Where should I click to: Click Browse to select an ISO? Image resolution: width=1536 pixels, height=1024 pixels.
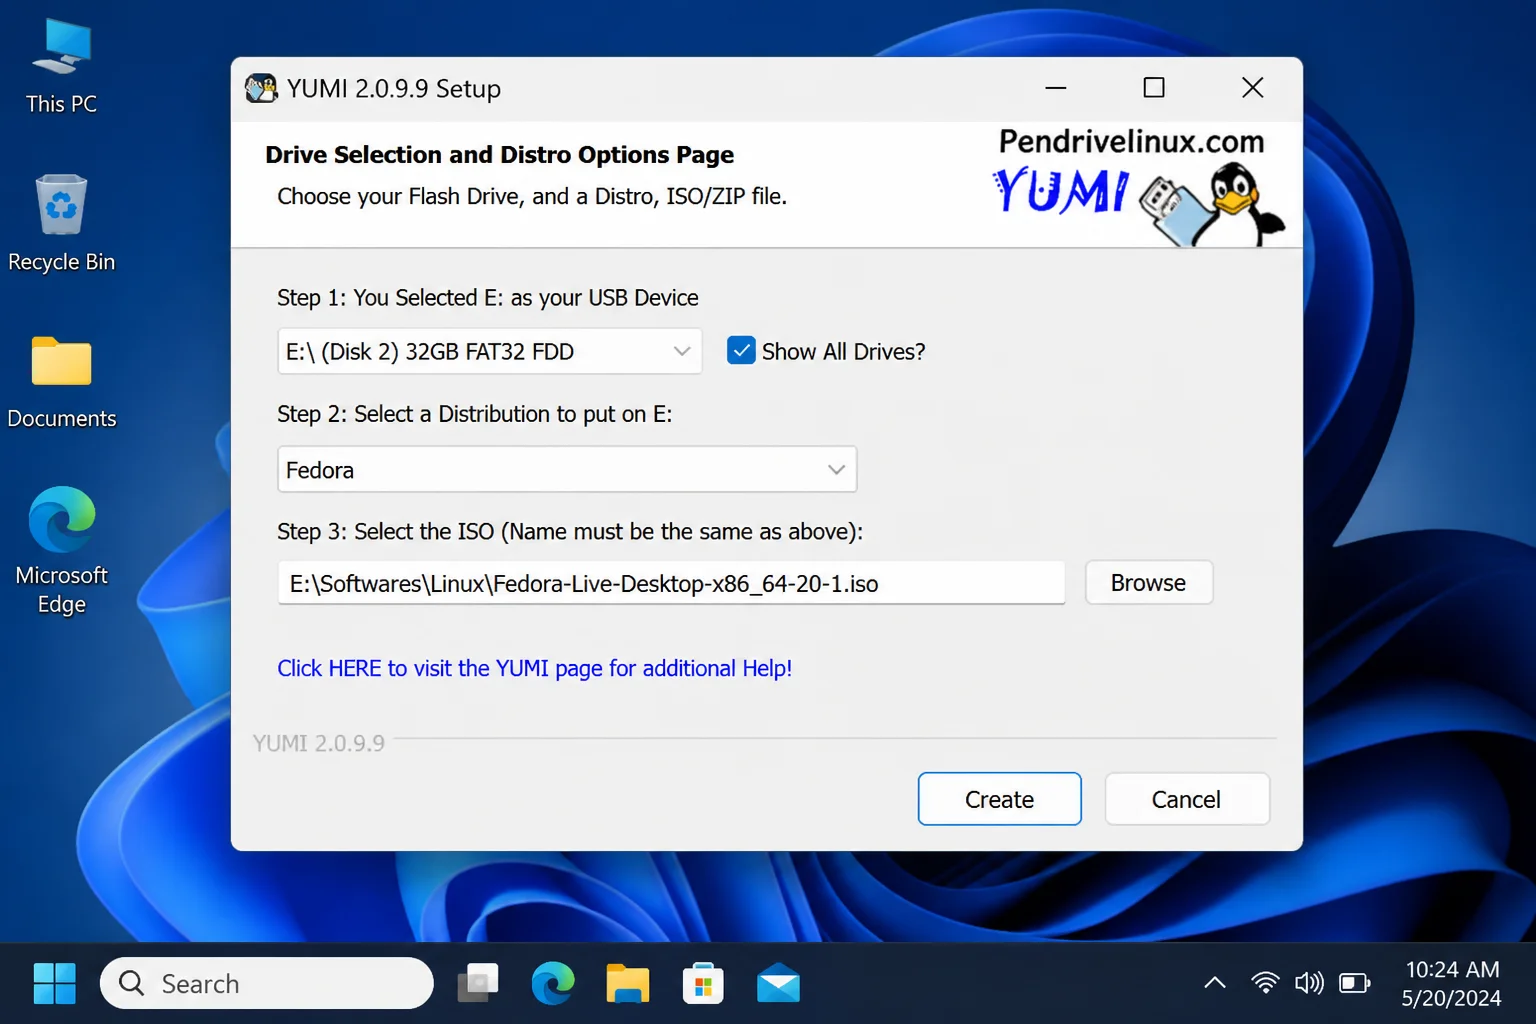[x=1149, y=582]
